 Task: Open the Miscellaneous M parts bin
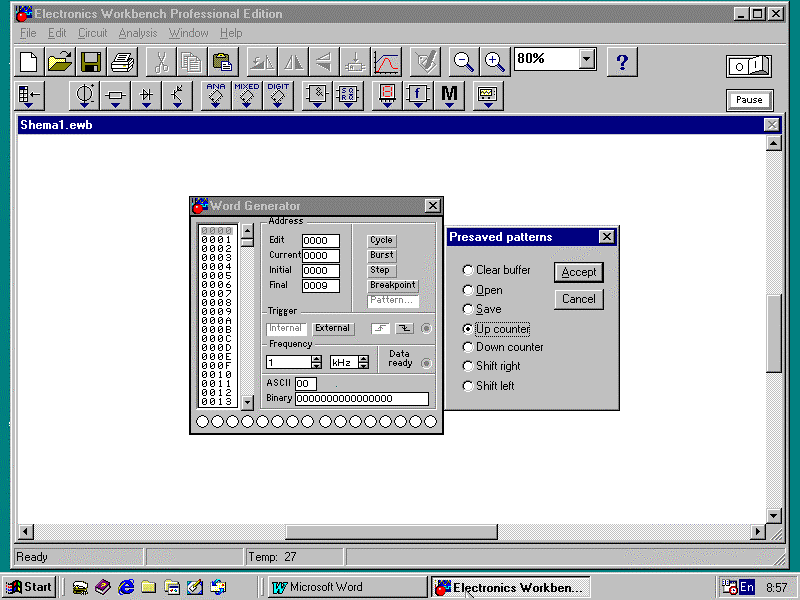(x=449, y=95)
